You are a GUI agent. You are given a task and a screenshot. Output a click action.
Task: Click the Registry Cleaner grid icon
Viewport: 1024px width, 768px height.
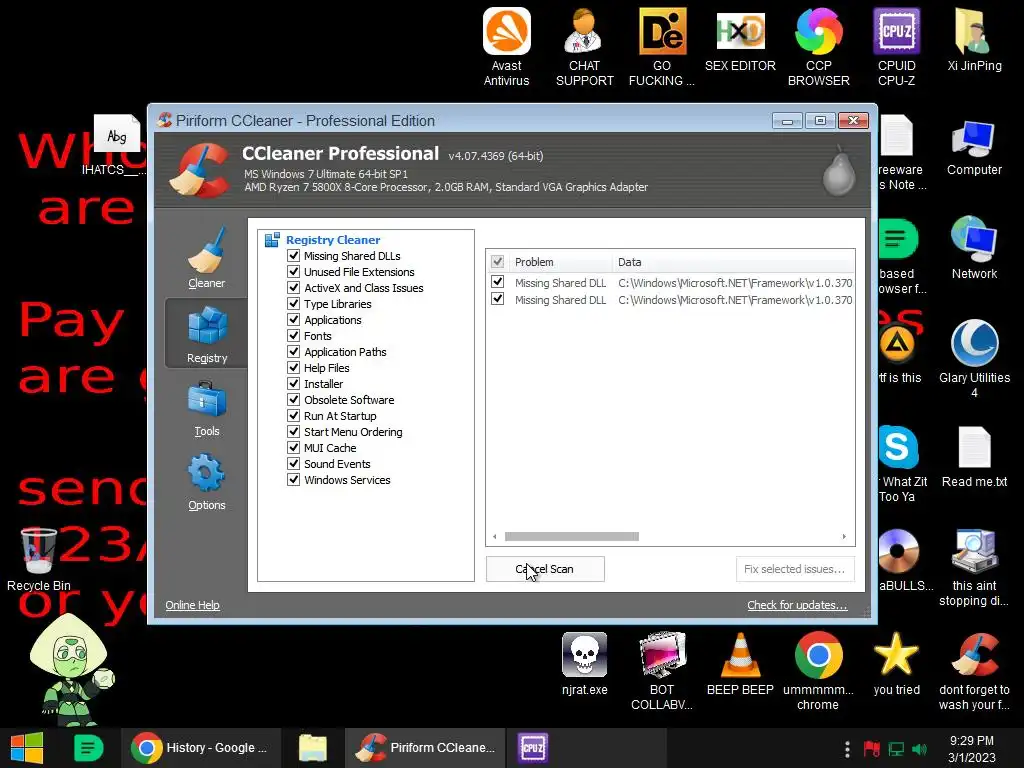click(x=272, y=240)
